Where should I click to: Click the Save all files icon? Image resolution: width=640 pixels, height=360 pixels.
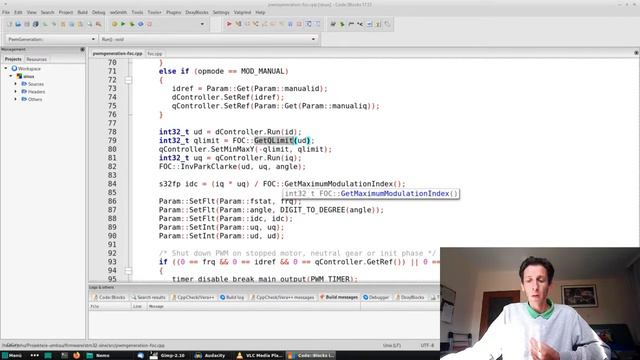coord(36,24)
